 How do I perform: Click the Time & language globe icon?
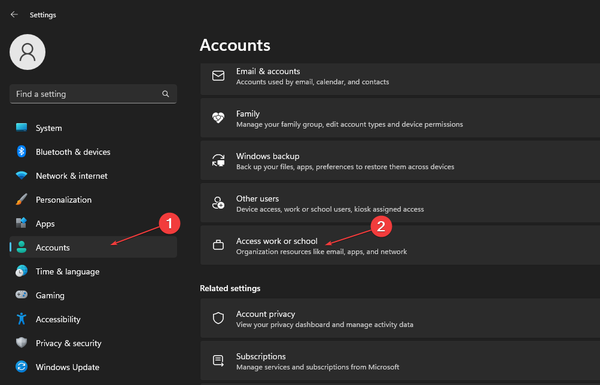tap(21, 271)
